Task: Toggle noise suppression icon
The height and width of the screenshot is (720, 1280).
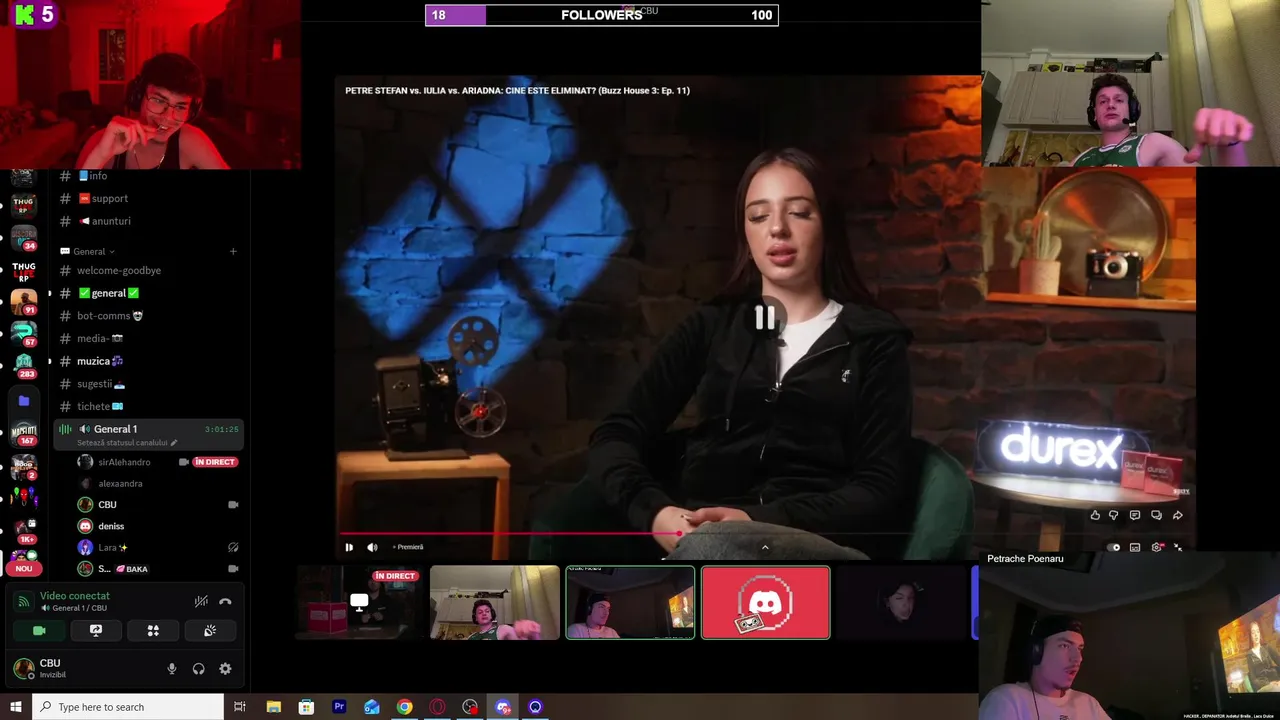Action: [201, 601]
